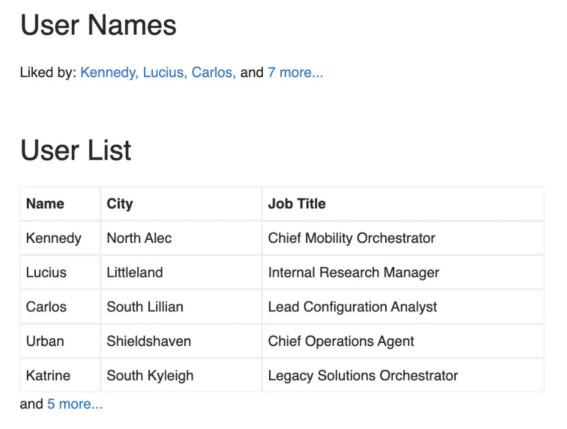This screenshot has width=567, height=429.
Task: Select the Chief Mobility Orchestrator cell
Action: point(403,238)
